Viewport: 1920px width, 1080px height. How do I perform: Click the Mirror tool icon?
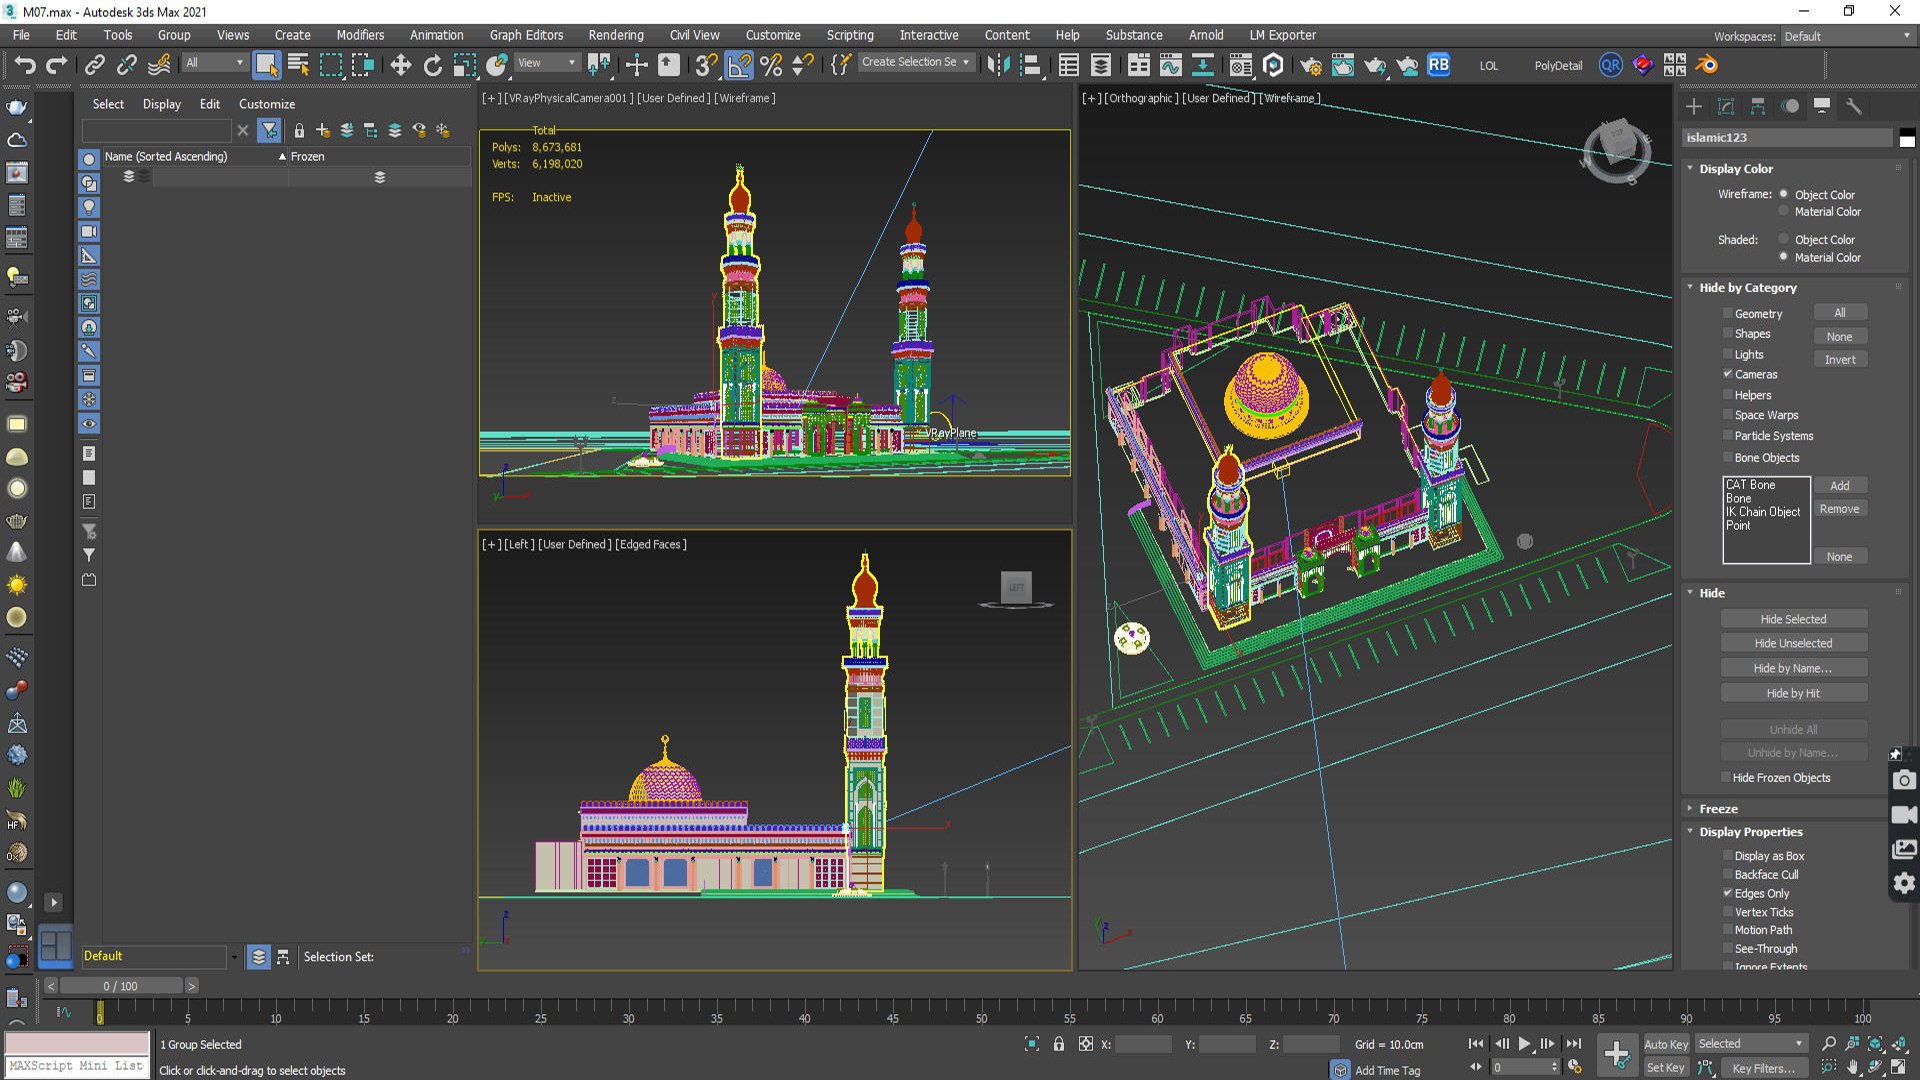click(998, 65)
